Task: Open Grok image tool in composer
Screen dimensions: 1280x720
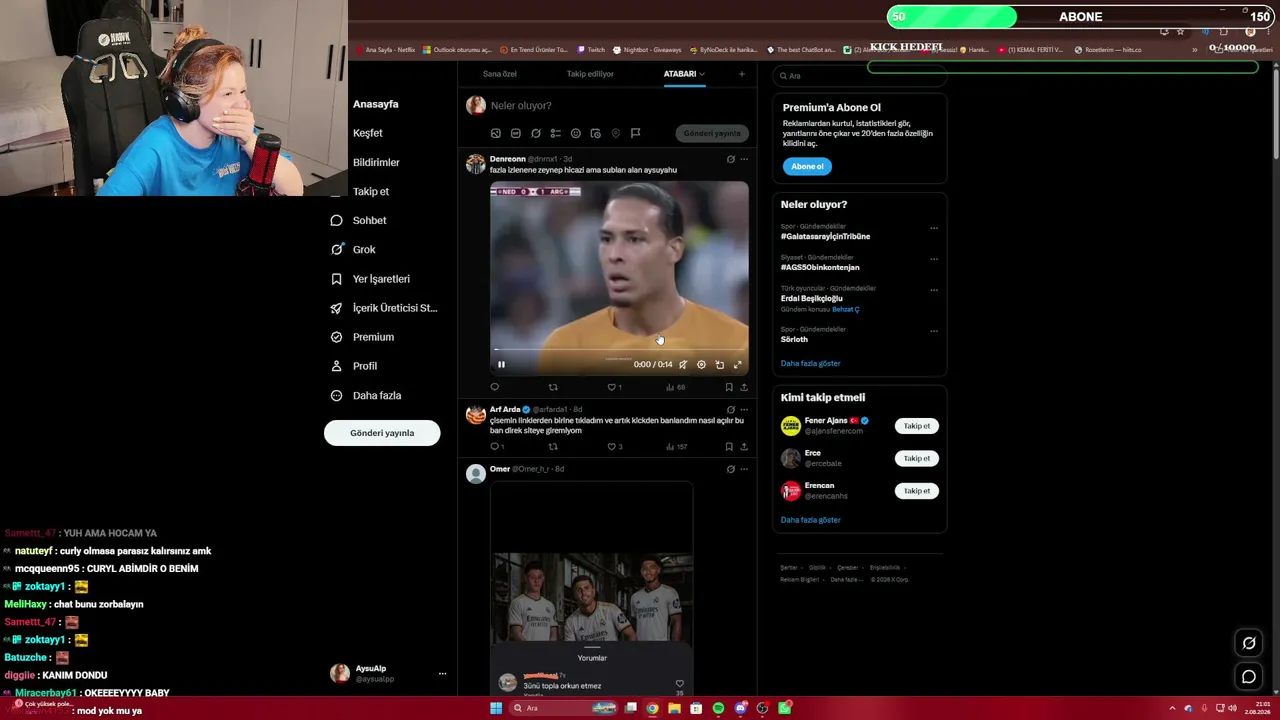Action: pyautogui.click(x=536, y=133)
